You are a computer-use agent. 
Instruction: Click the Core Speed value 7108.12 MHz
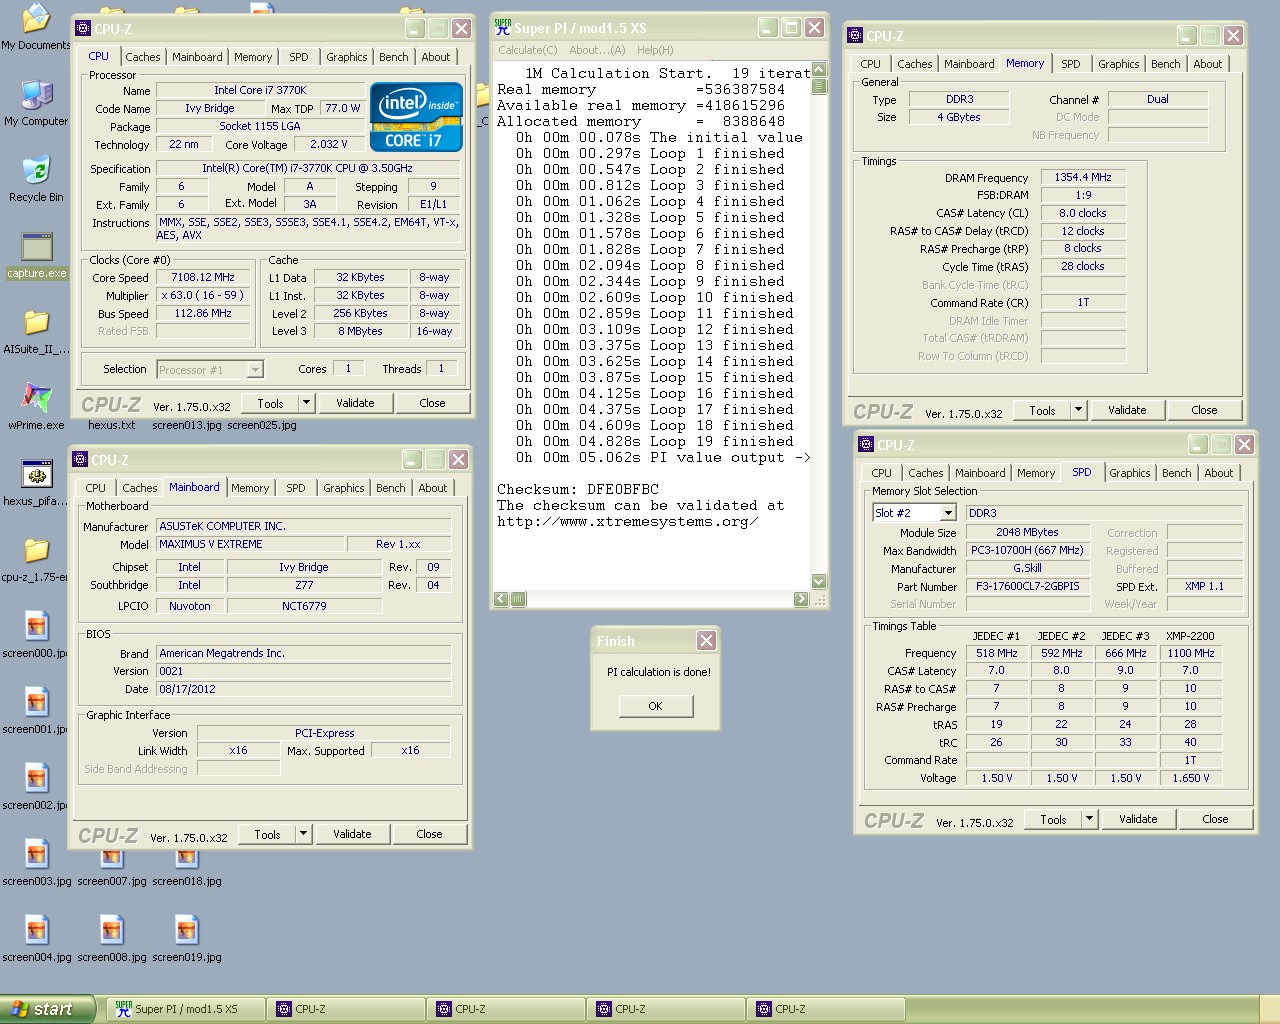[x=203, y=277]
